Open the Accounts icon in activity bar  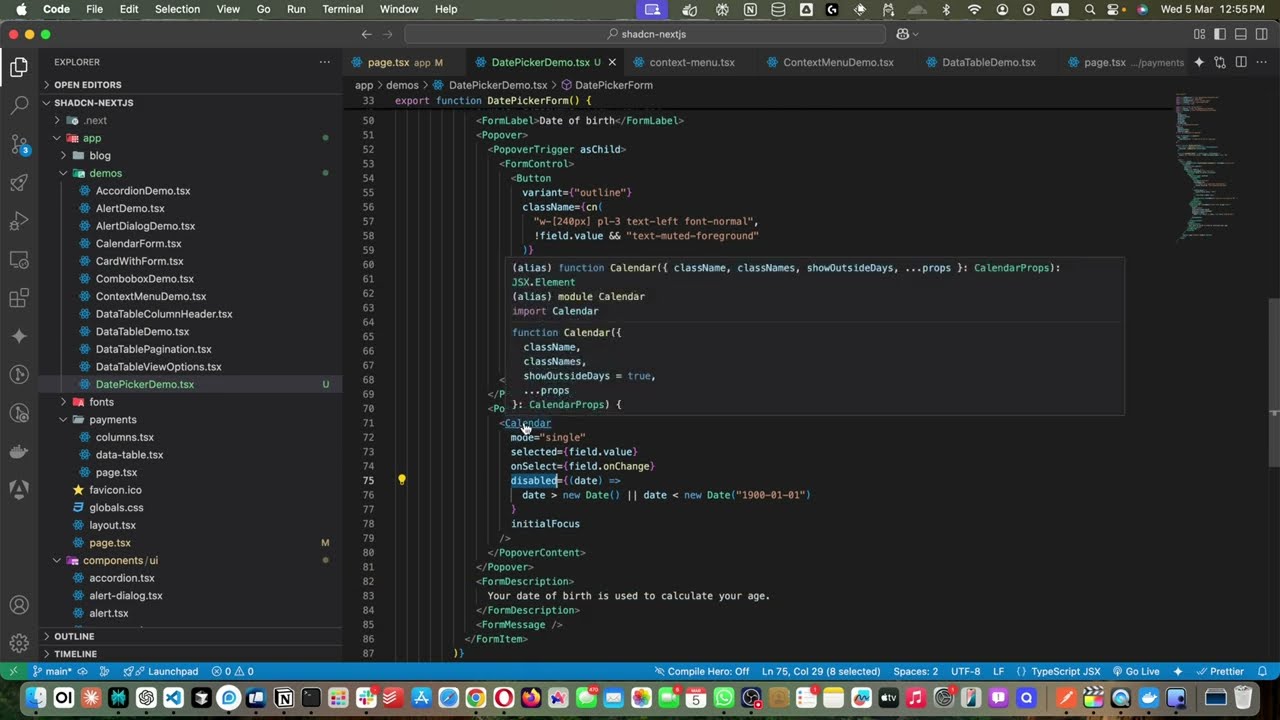[x=20, y=604]
